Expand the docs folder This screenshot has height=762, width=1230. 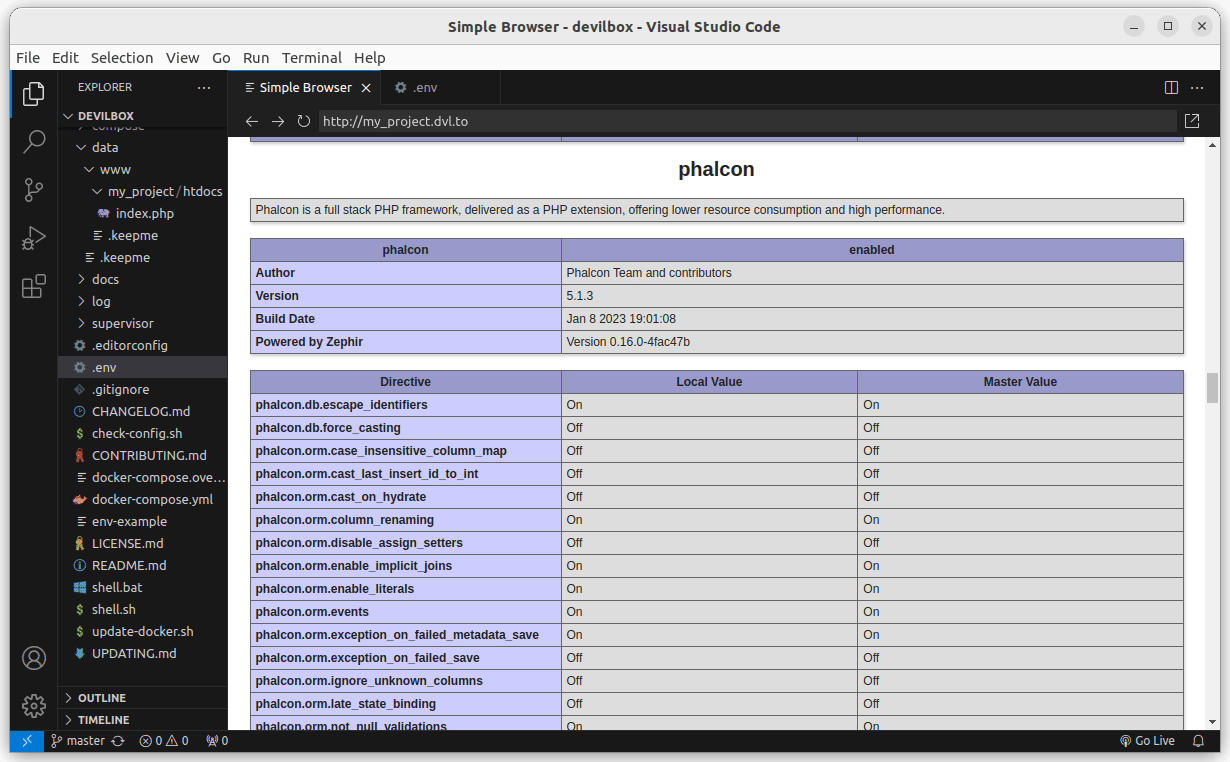[105, 279]
